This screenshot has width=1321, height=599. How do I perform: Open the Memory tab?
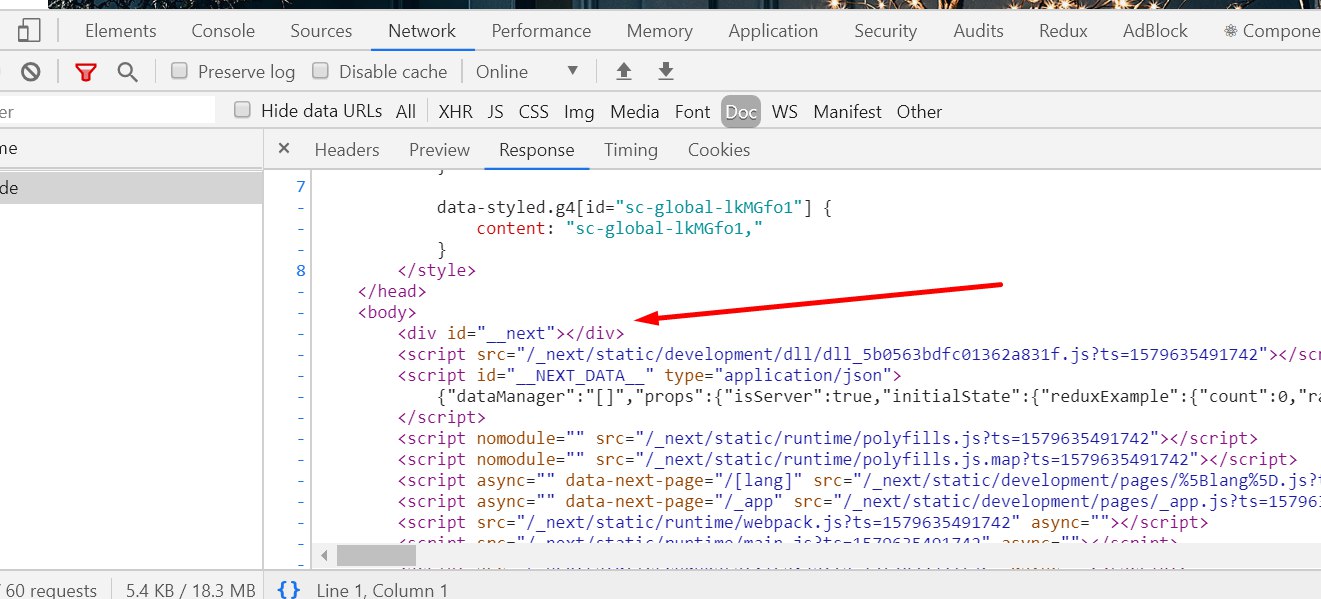(659, 31)
